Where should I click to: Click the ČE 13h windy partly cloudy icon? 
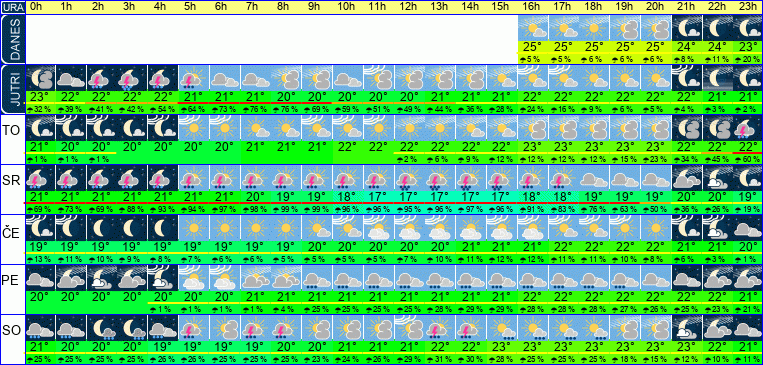(440, 228)
